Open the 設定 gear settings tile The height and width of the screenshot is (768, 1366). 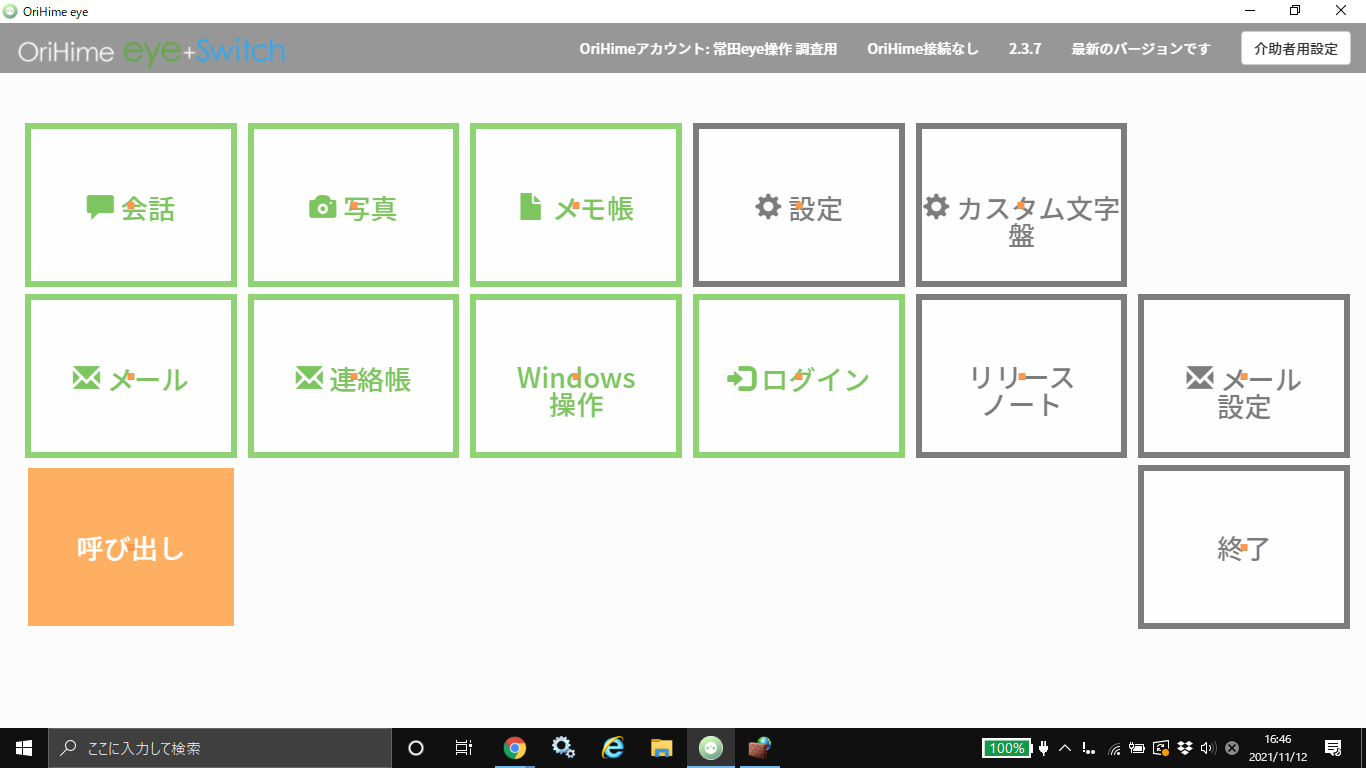[x=799, y=206]
